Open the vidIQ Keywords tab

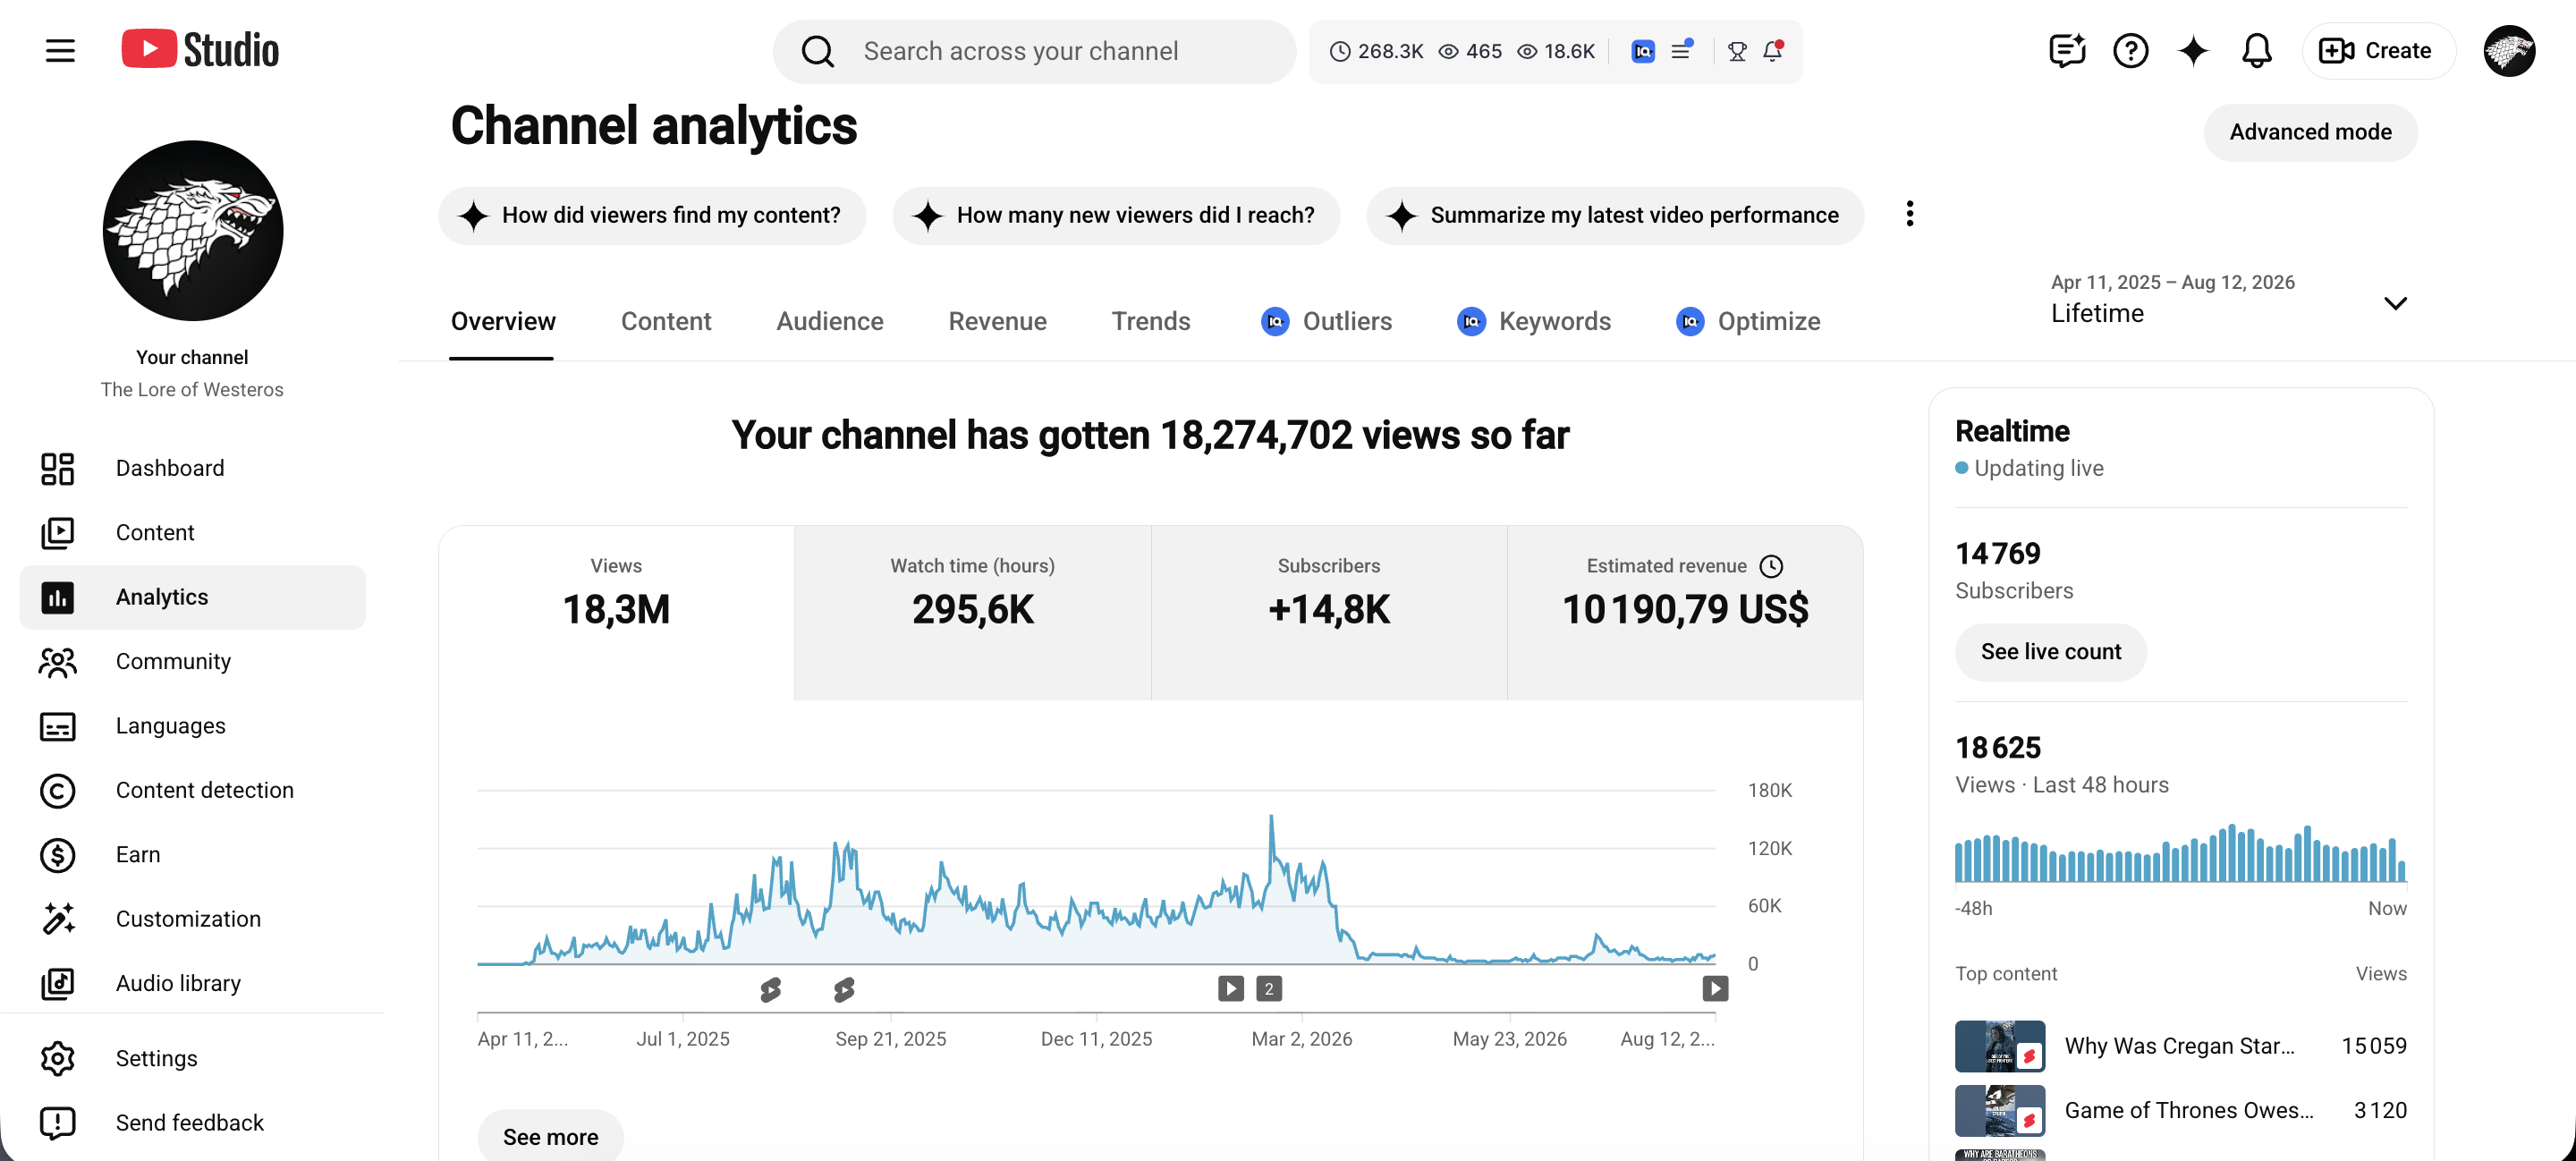tap(1534, 322)
